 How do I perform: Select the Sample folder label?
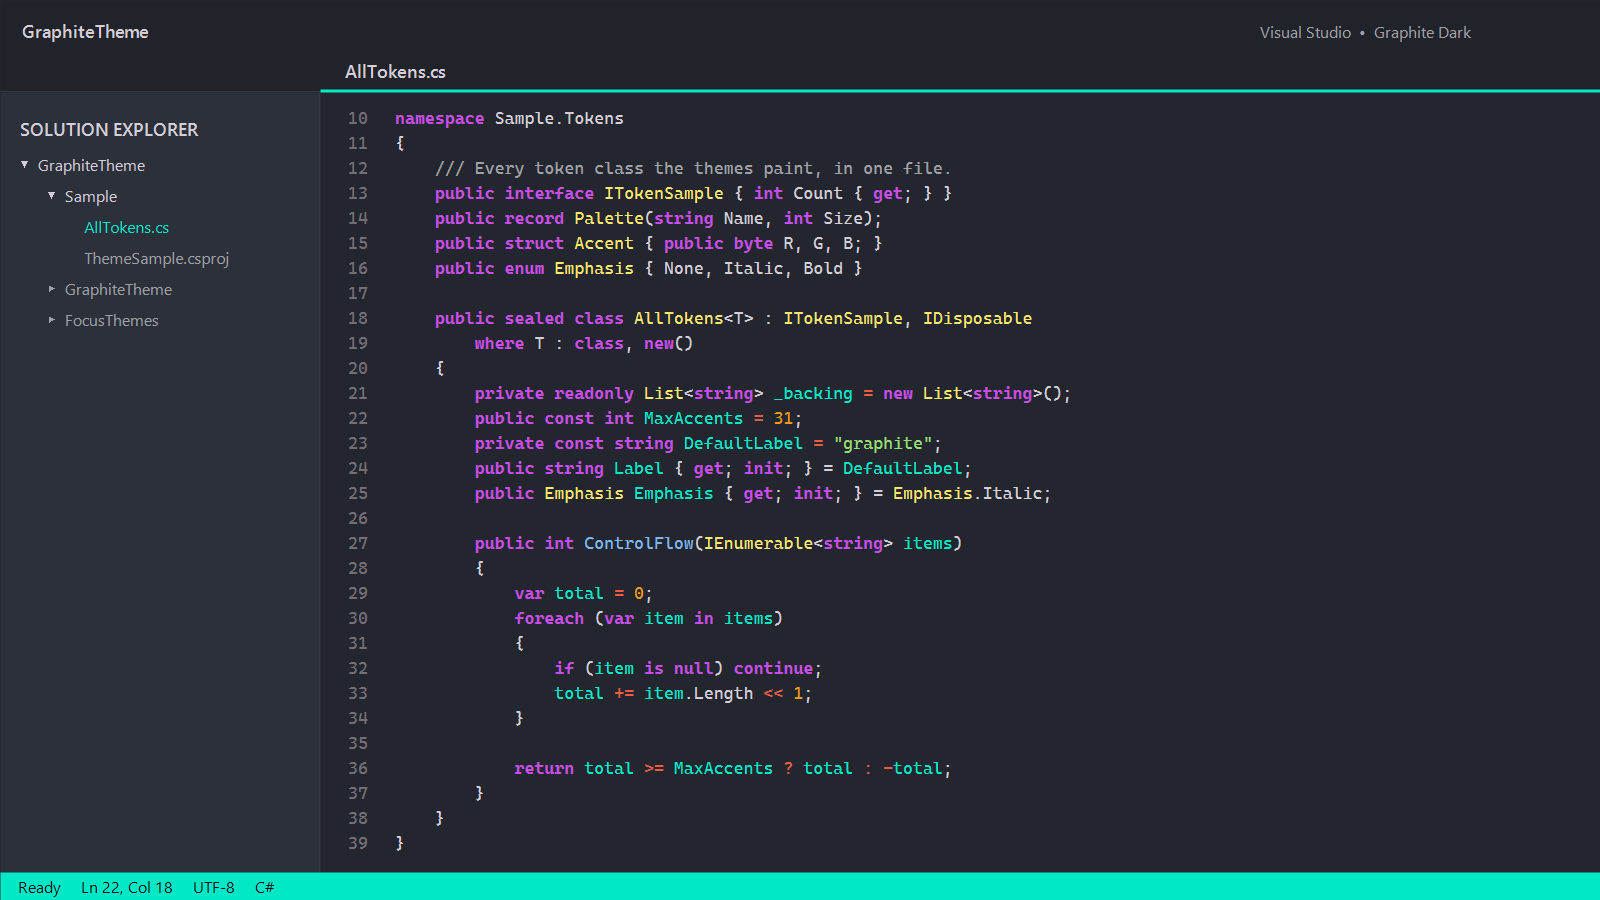pyautogui.click(x=91, y=197)
